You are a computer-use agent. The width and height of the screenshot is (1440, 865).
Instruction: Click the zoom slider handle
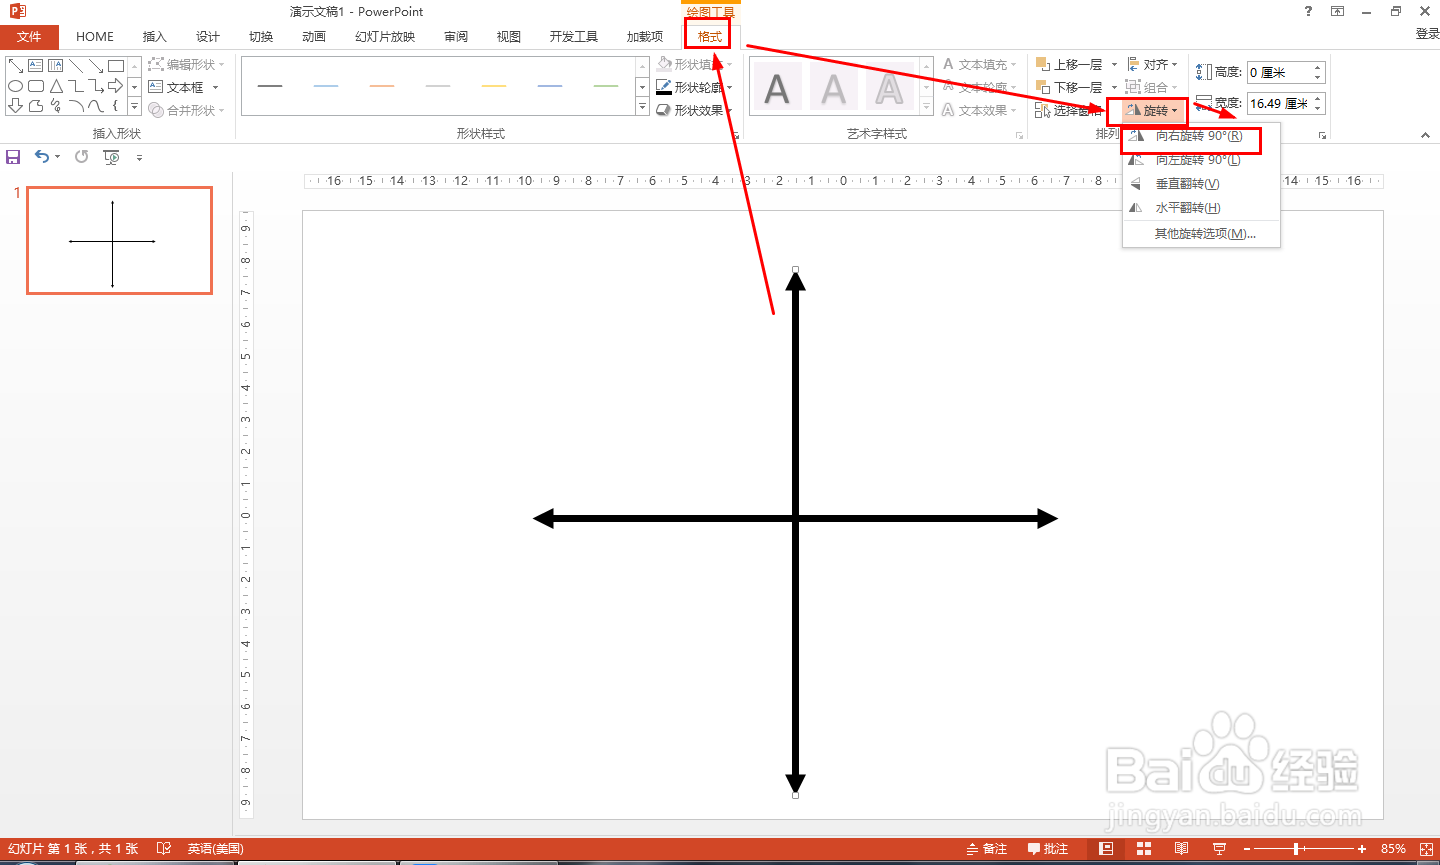coord(1296,849)
